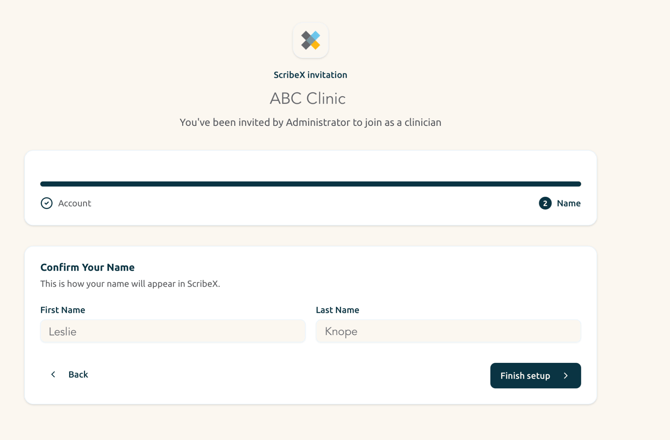670x440 pixels.
Task: Click the Account step checkmark icon
Action: click(47, 203)
